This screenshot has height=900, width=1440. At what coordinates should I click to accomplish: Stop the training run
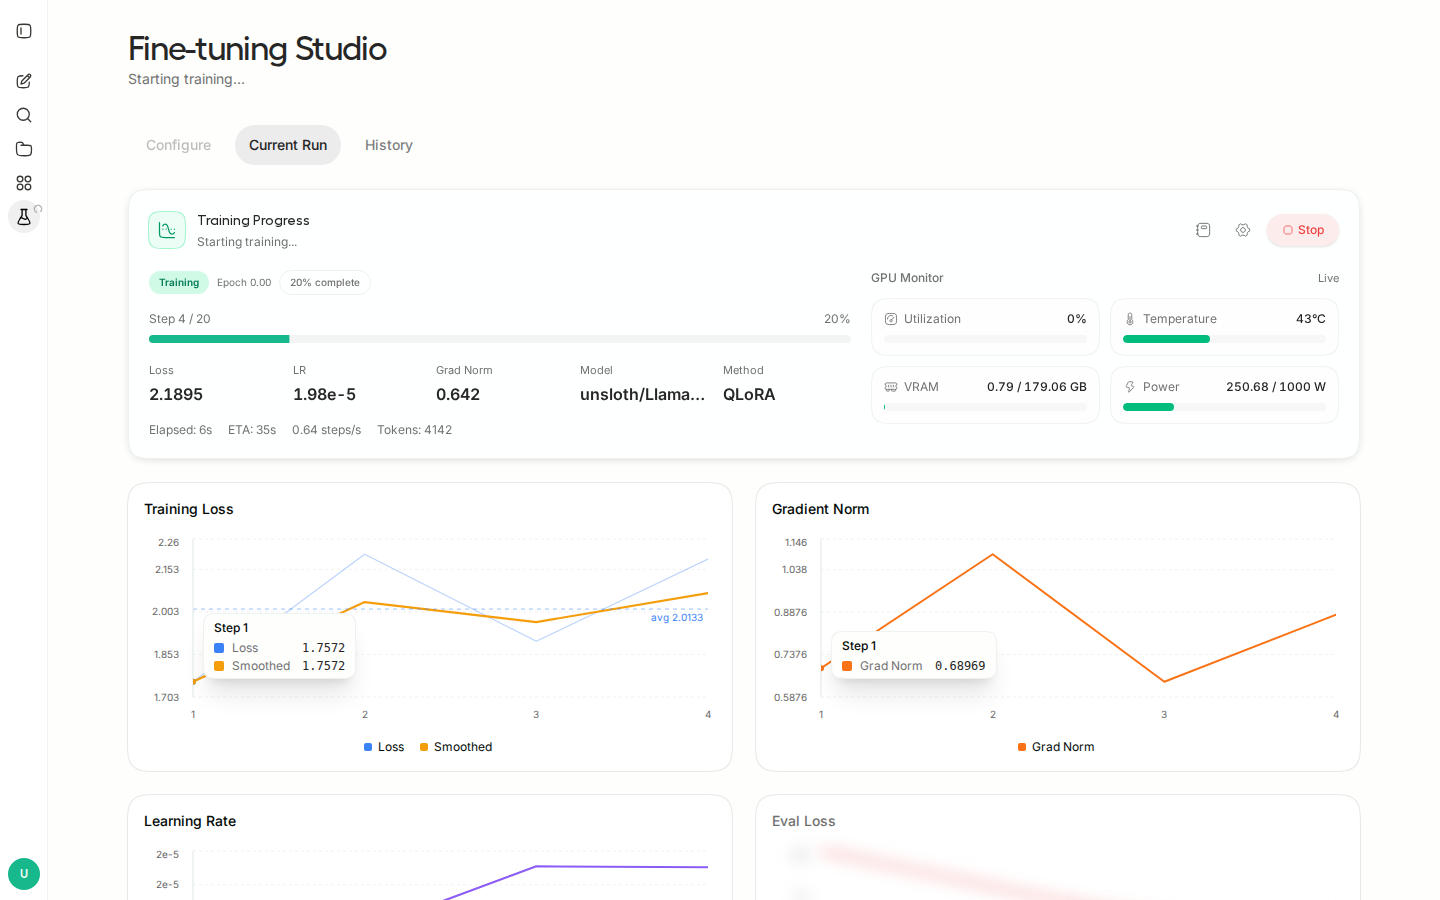(1303, 230)
